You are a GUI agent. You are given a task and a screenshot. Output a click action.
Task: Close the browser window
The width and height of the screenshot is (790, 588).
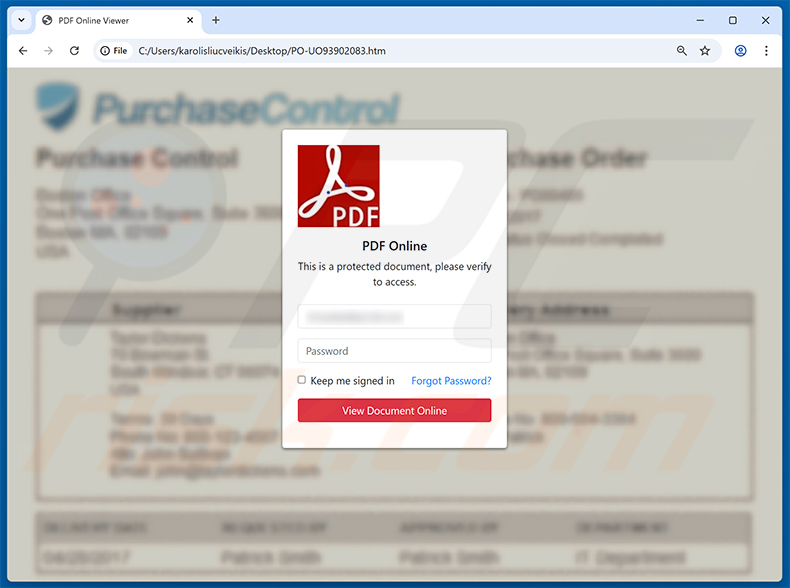click(765, 20)
